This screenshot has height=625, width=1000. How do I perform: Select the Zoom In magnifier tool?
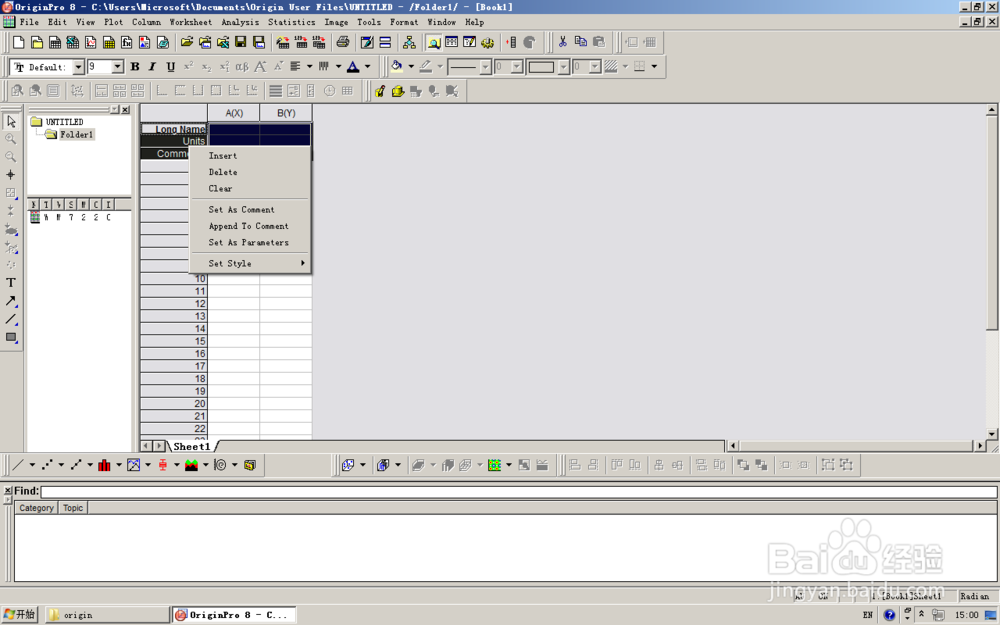coord(11,139)
